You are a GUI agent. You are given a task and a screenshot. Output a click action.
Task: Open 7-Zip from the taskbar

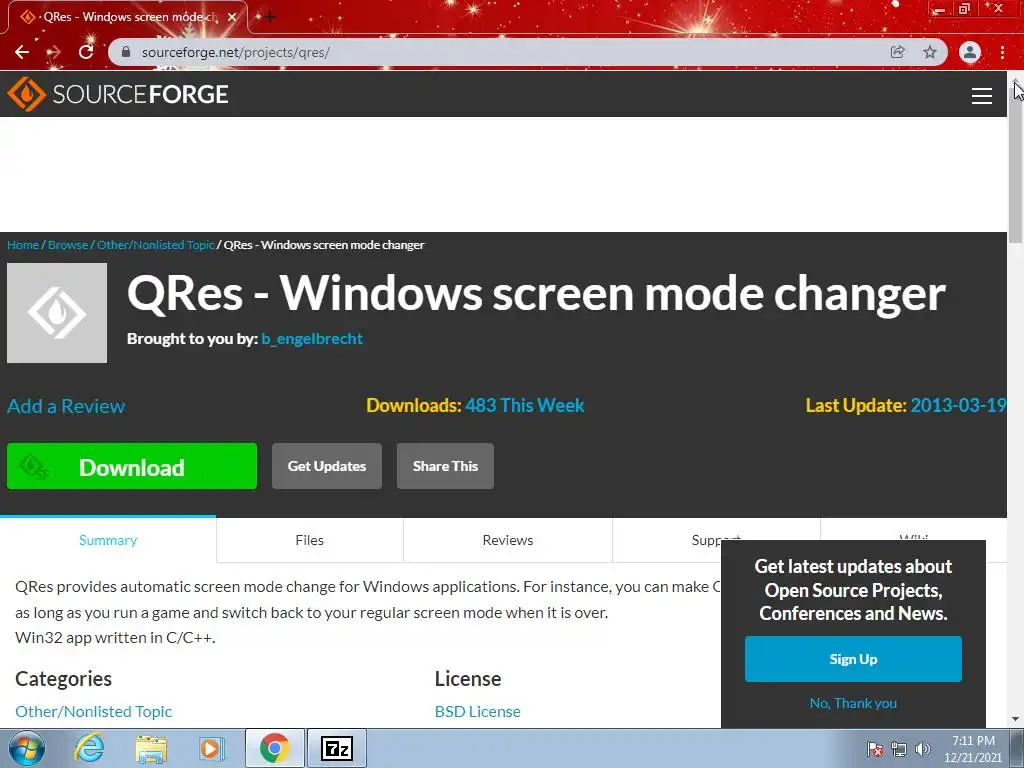(337, 748)
